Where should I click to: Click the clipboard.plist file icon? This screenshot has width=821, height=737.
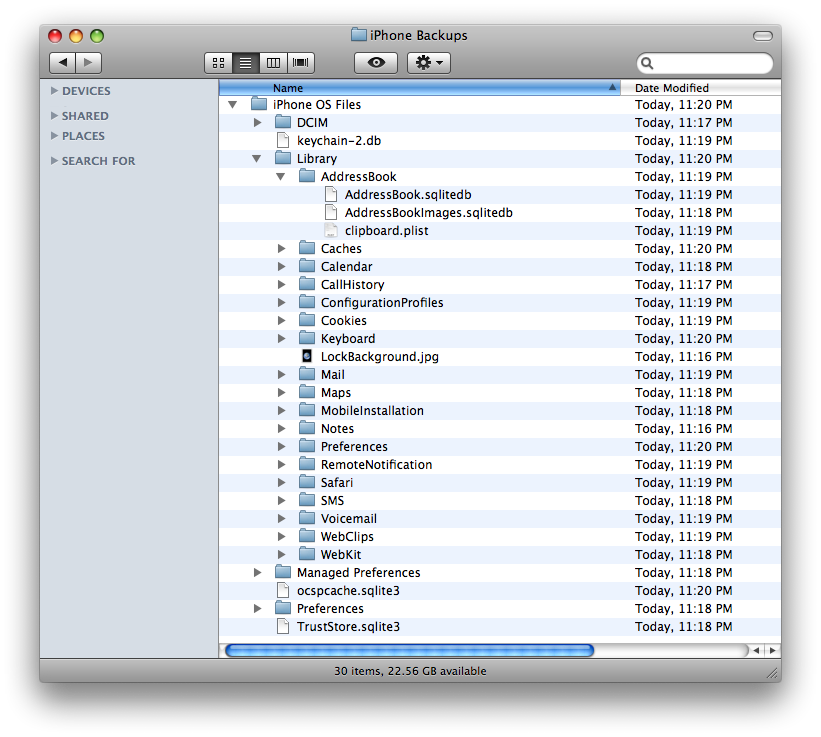pos(331,231)
